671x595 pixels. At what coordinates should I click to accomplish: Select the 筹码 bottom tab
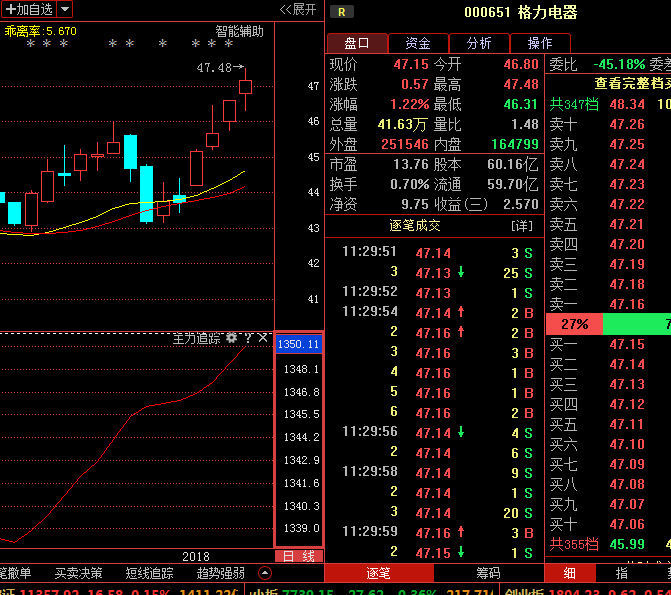(488, 573)
